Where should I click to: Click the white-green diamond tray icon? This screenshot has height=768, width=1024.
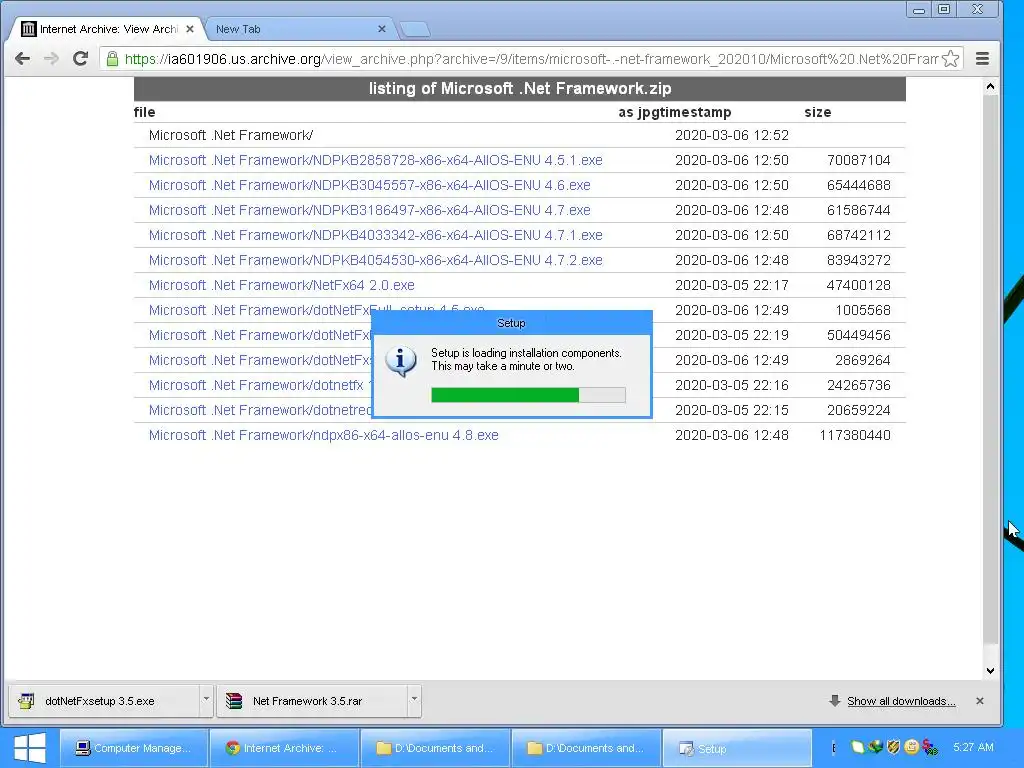tap(857, 746)
